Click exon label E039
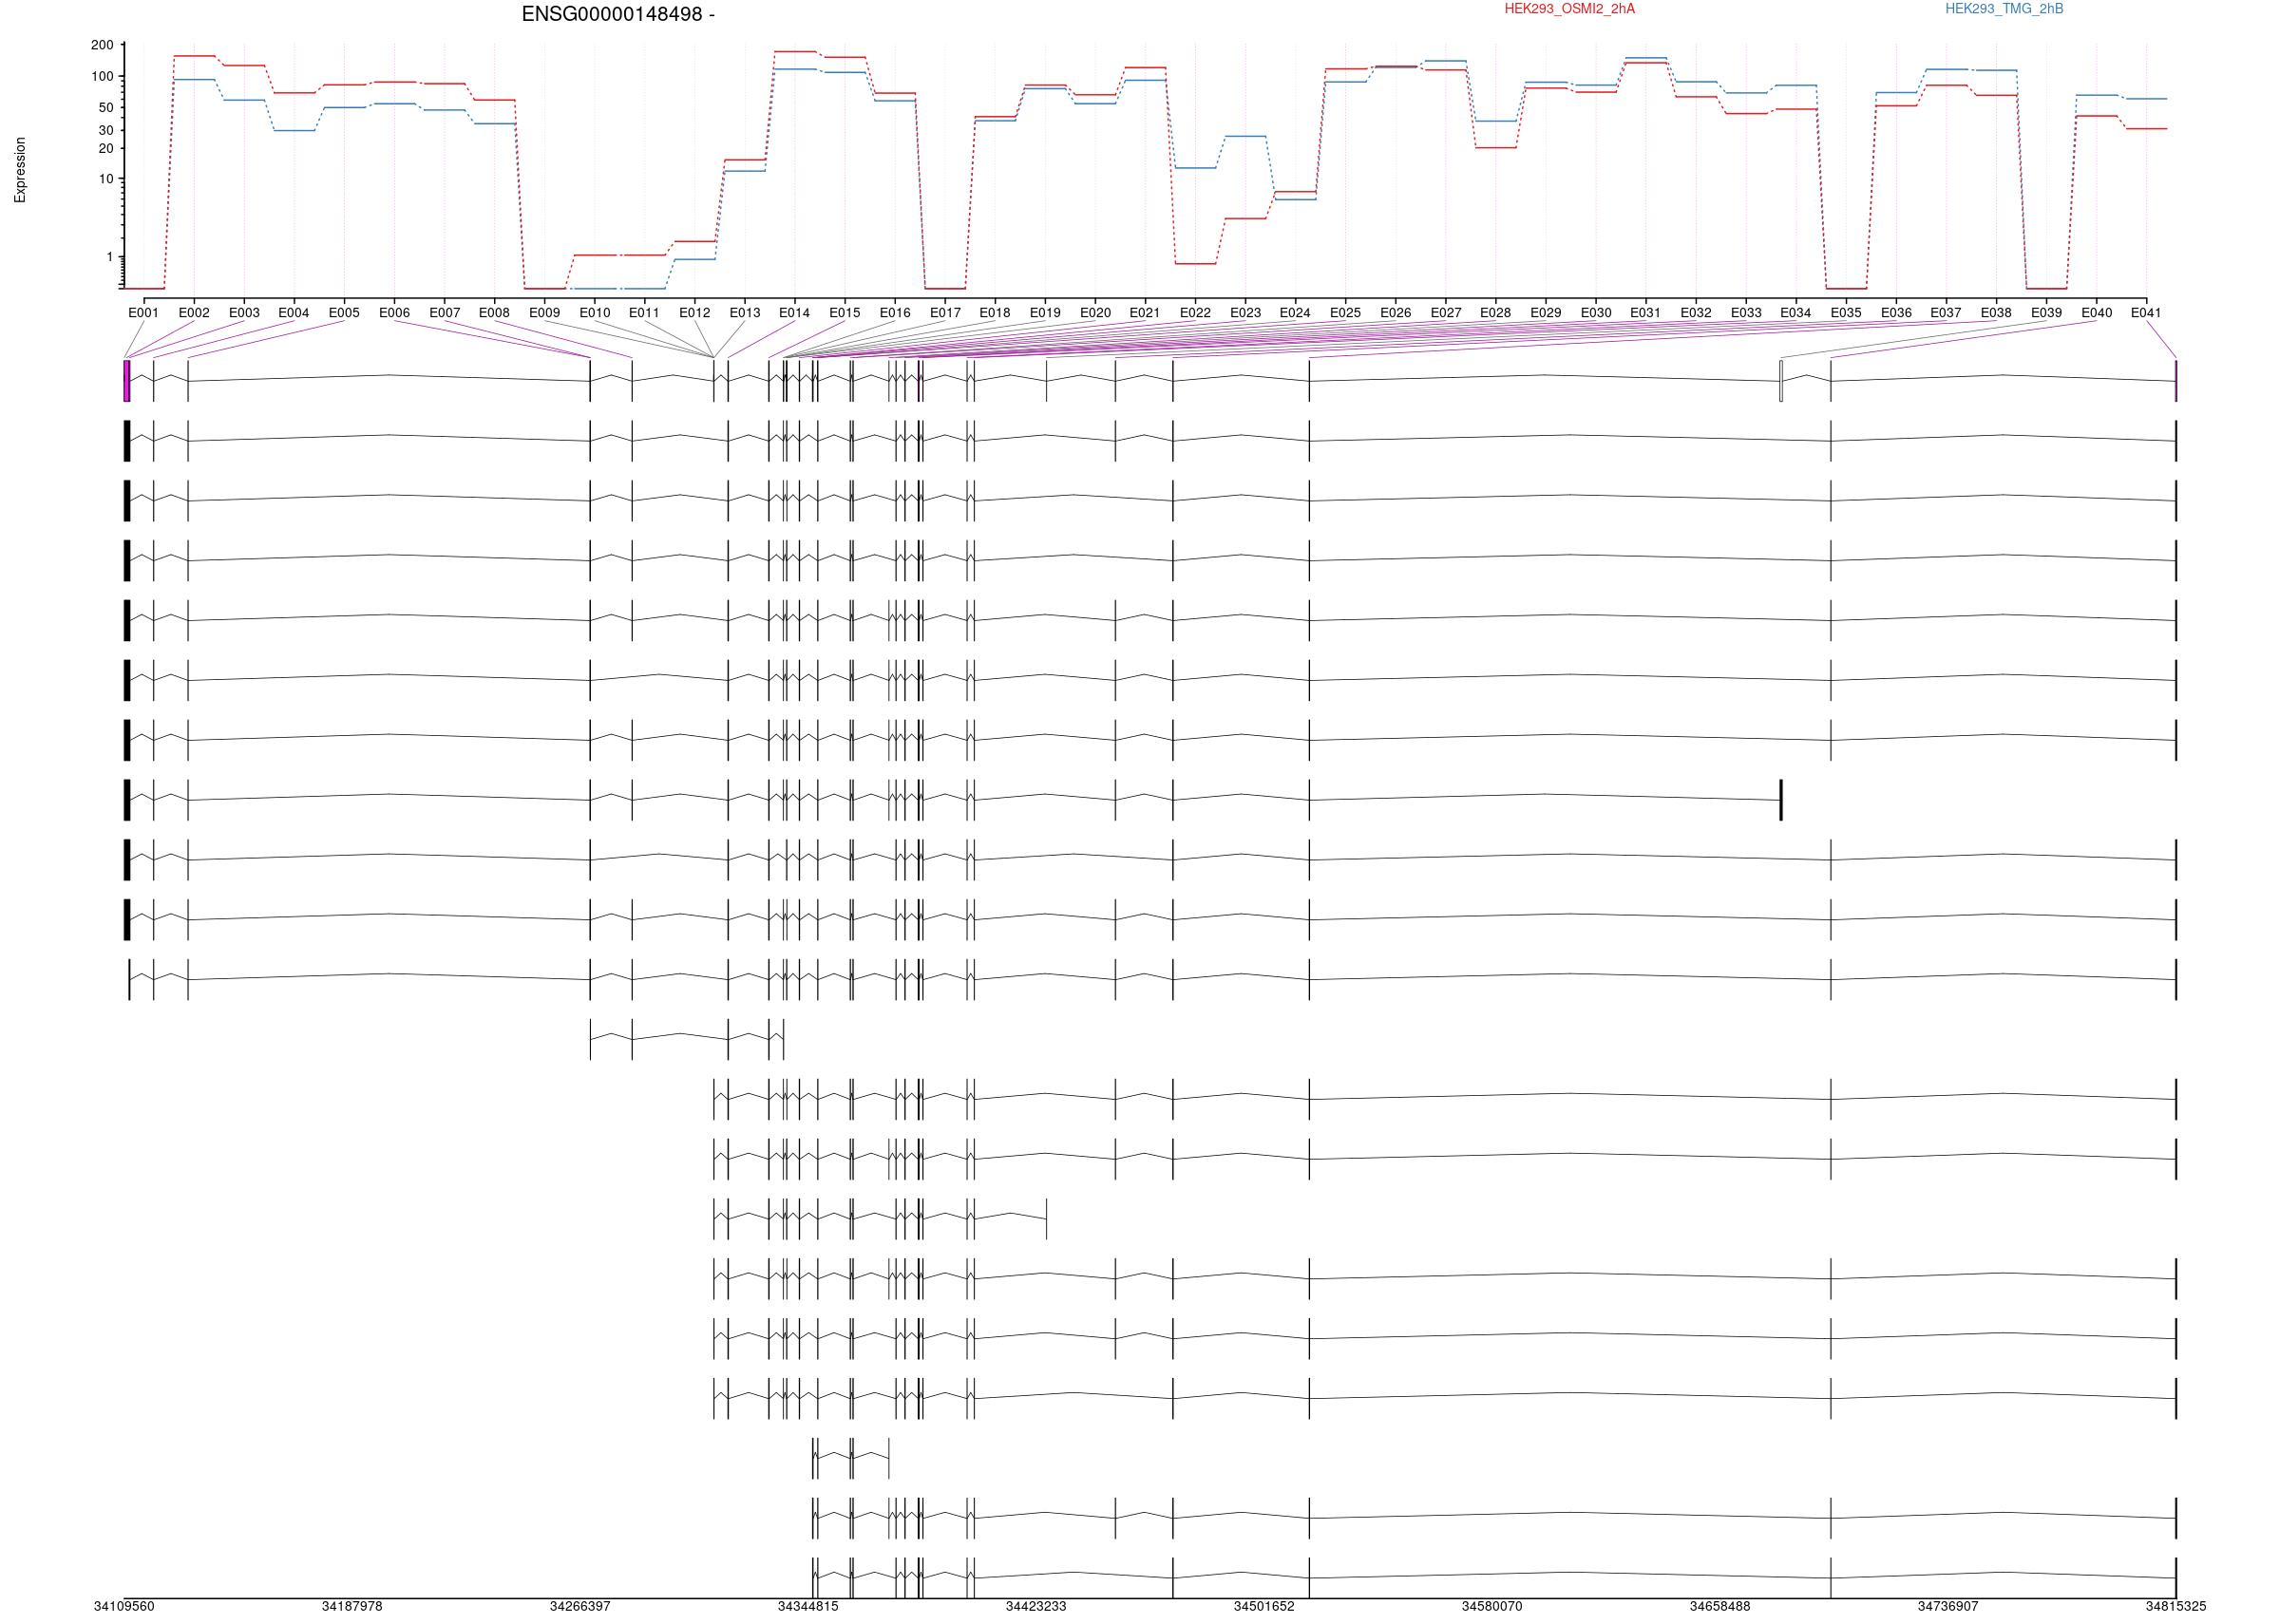Screen dimensions: 2280x1624 (2046, 313)
